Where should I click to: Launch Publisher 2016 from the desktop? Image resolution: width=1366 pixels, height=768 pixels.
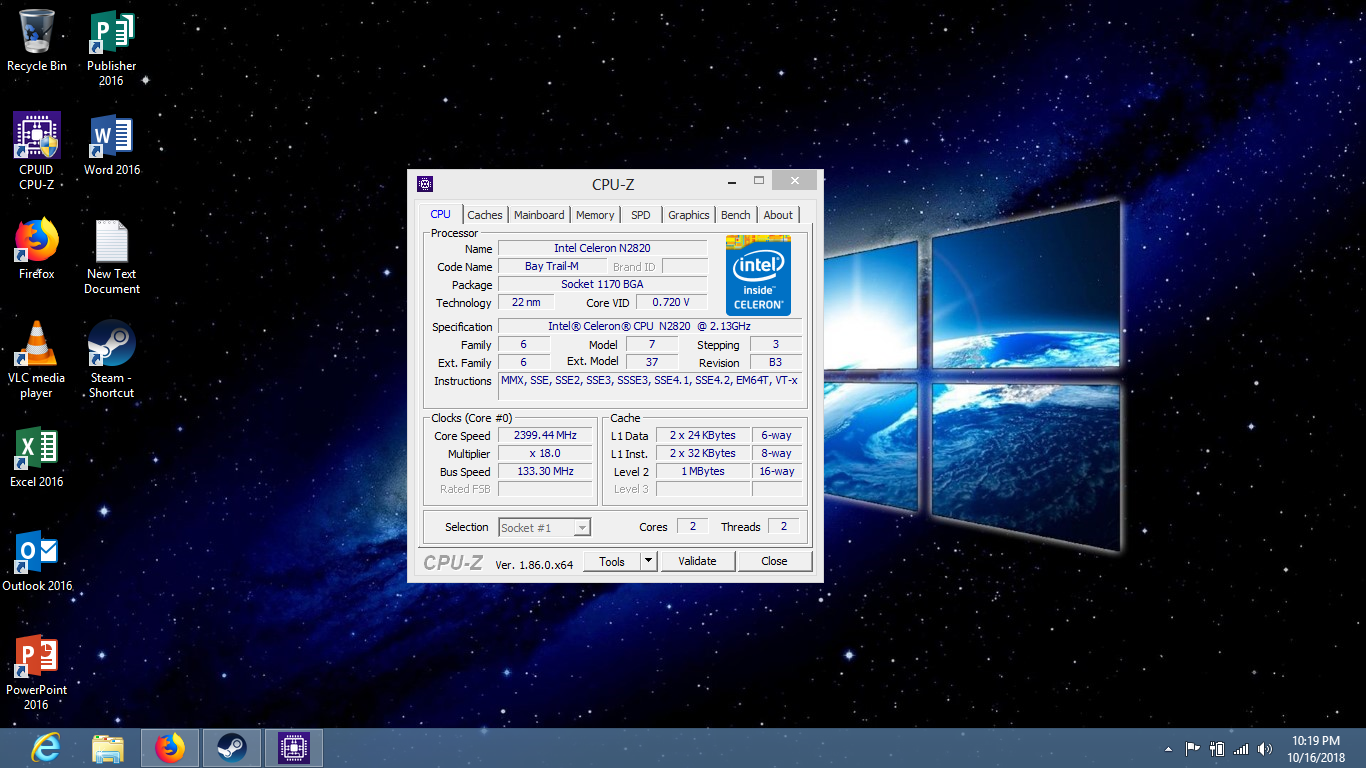111,48
